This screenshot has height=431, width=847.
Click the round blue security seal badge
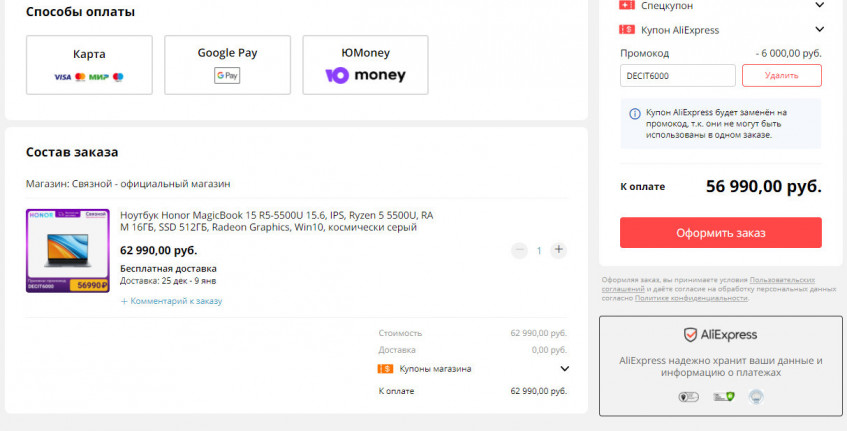click(x=757, y=397)
